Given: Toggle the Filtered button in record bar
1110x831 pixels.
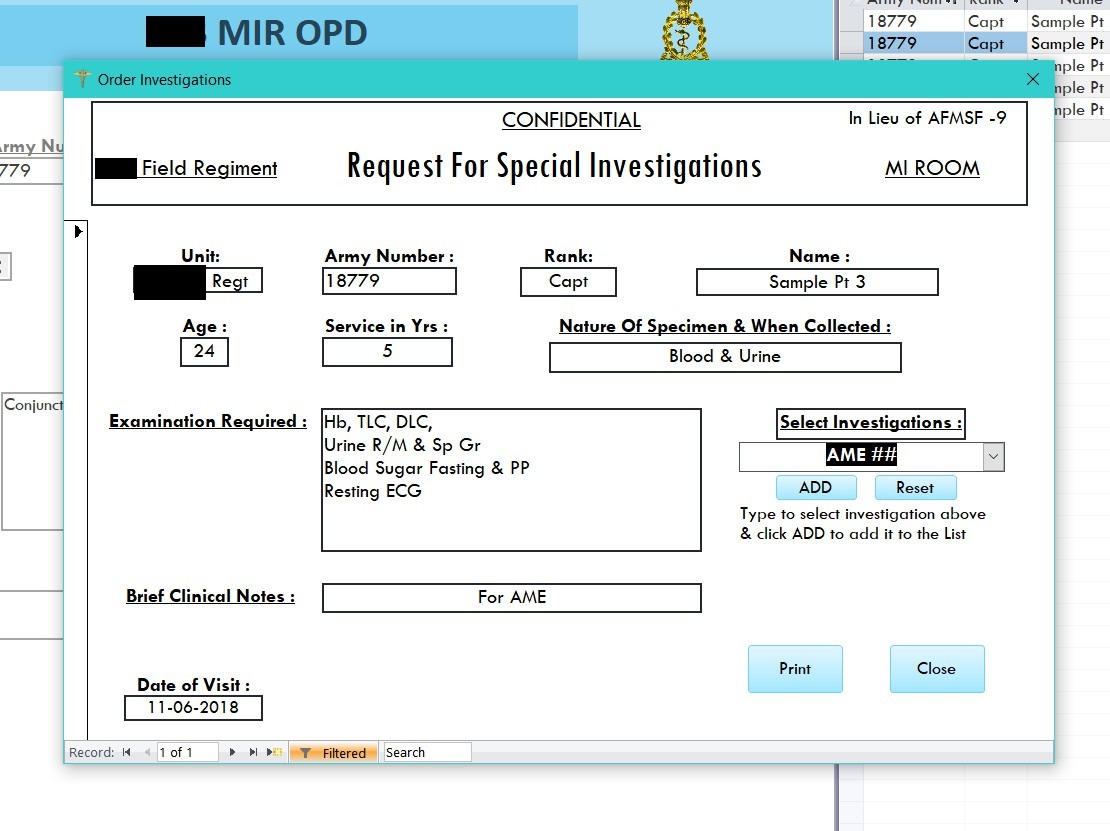Looking at the screenshot, I should [x=334, y=753].
